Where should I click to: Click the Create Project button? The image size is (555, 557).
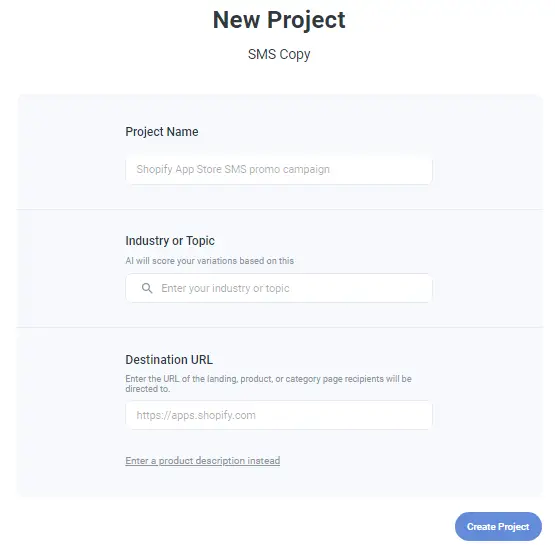(x=498, y=526)
